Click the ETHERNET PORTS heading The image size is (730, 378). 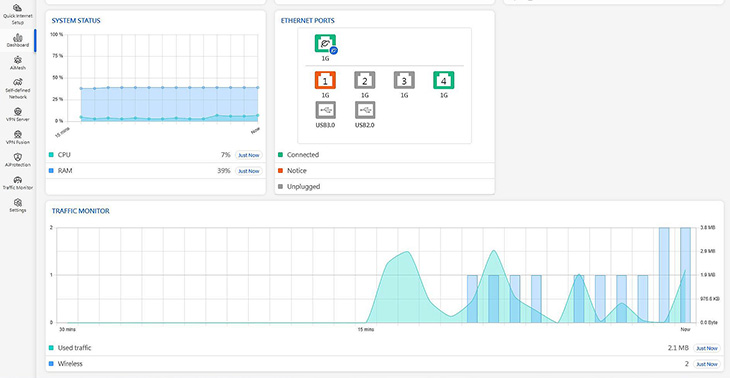pos(308,20)
